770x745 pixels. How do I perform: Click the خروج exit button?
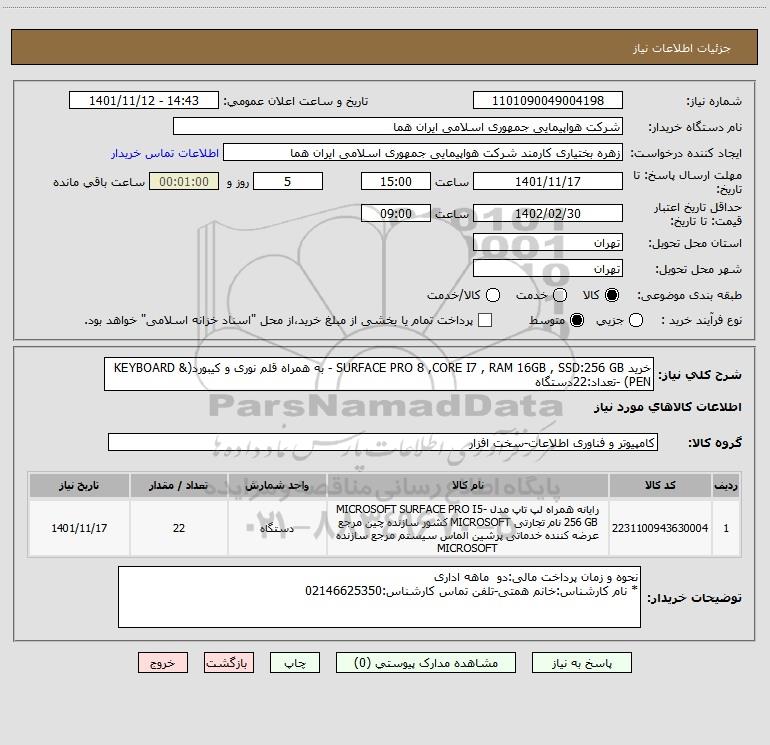pos(163,663)
